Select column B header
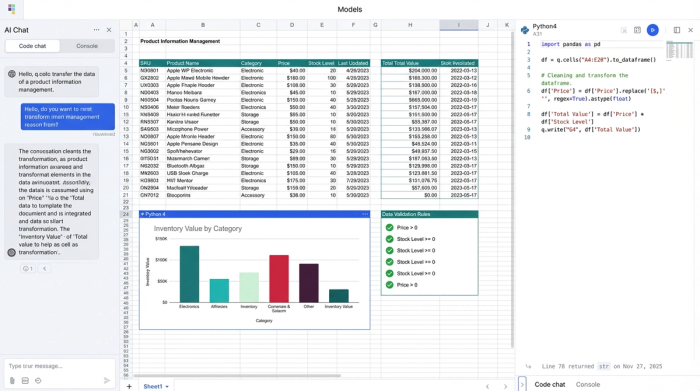 (203, 25)
